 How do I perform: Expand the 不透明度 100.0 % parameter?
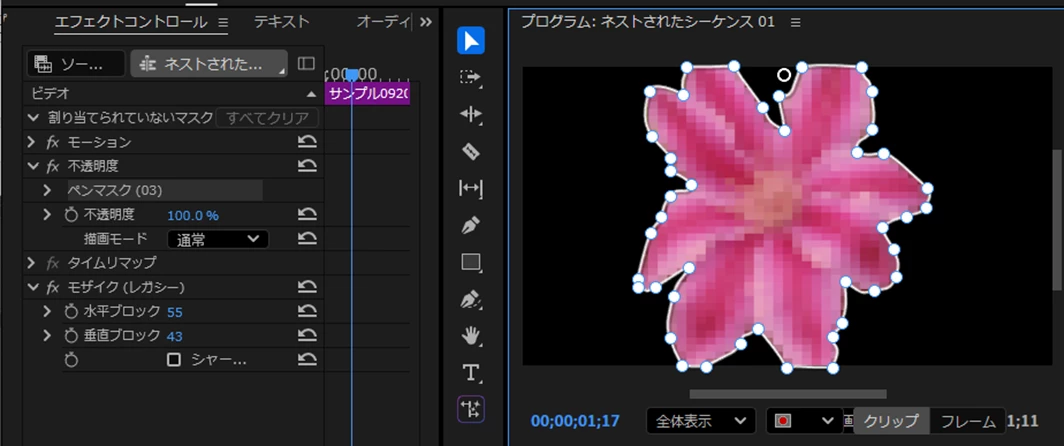[x=48, y=215]
